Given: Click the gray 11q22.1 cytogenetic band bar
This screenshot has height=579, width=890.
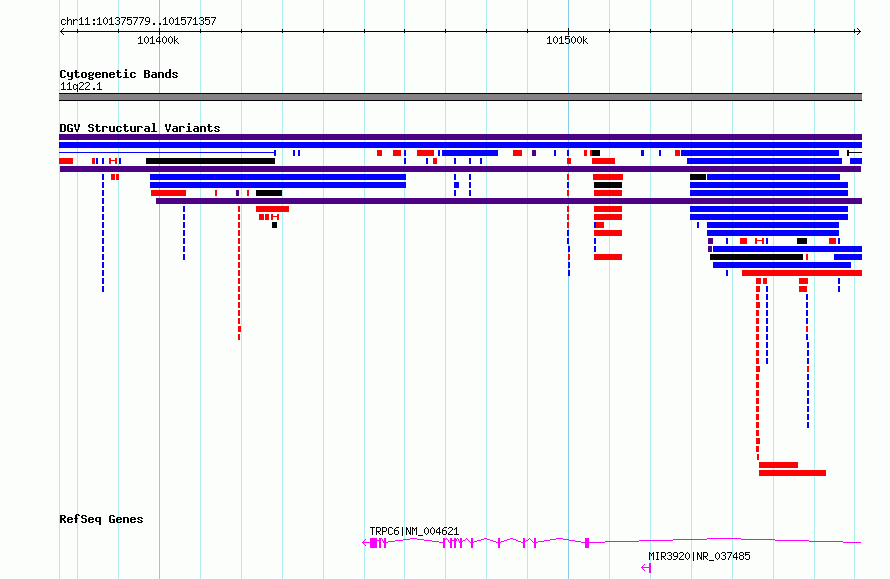Looking at the screenshot, I should (x=460, y=97).
